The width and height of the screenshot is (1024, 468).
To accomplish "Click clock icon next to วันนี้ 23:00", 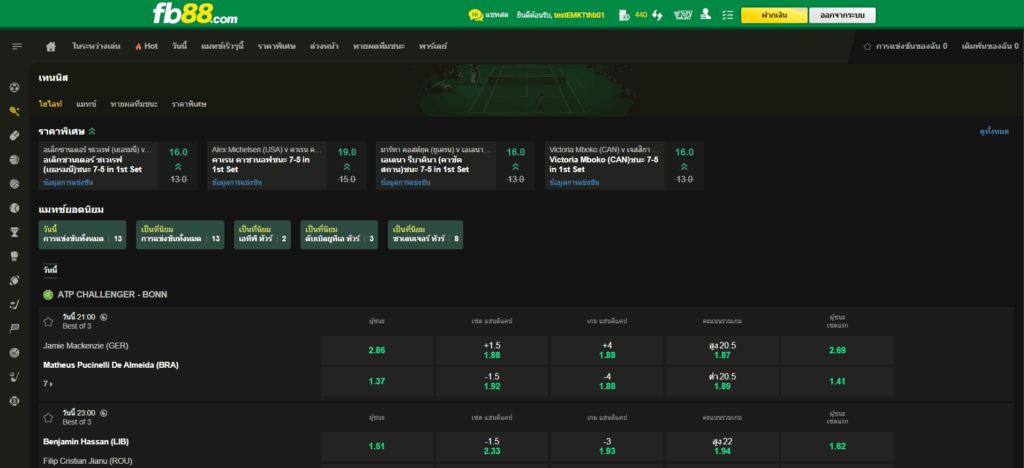I will pos(104,413).
